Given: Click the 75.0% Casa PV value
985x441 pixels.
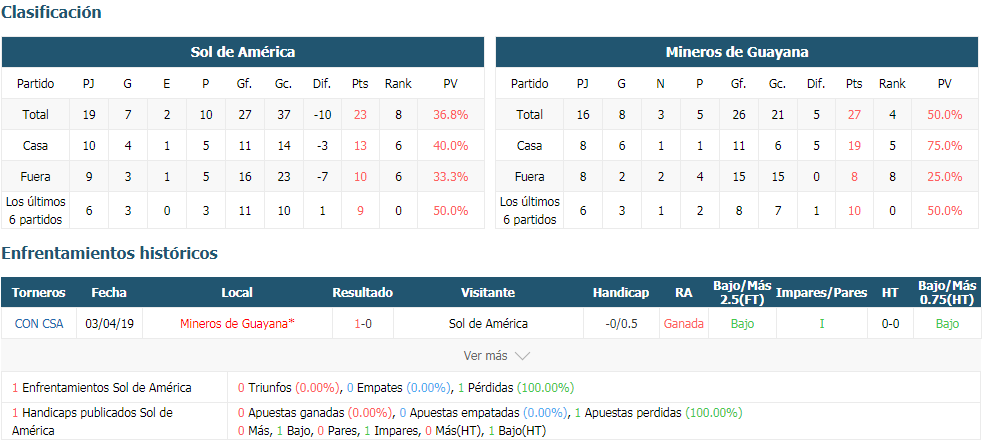Looking at the screenshot, I should 945,146.
